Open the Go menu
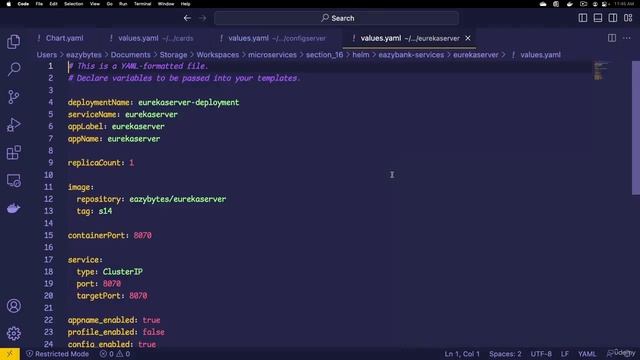640x360 pixels. pos(109,4)
